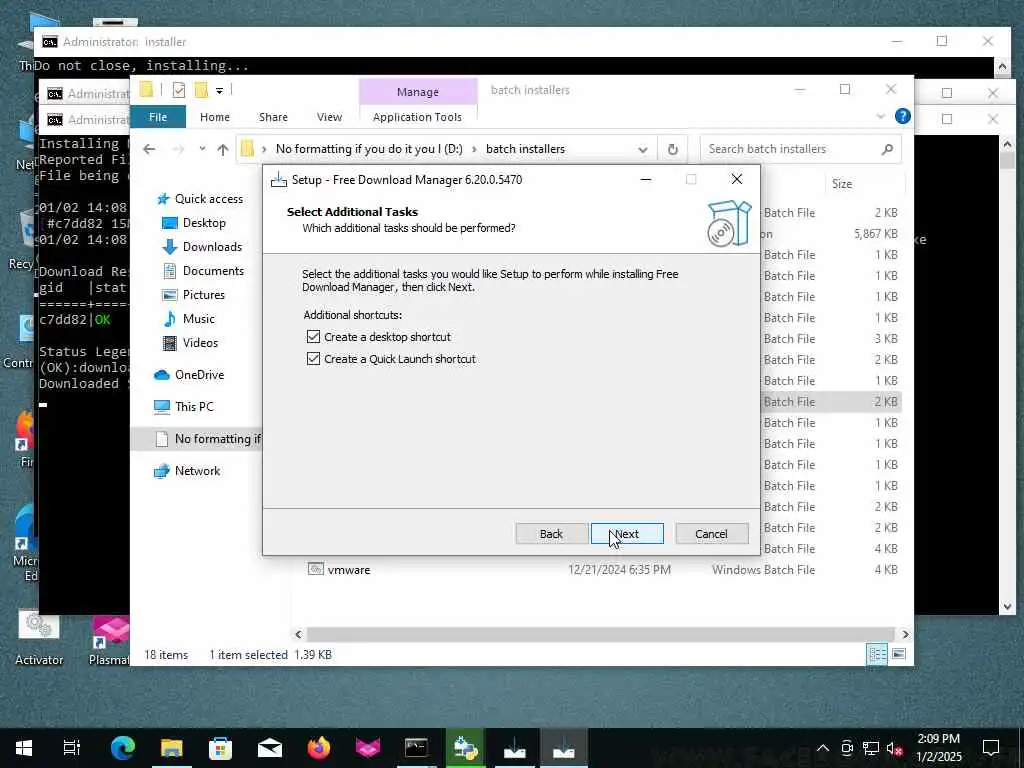Open Microsoft Store from taskbar
Viewport: 1024px width, 768px height.
coord(221,748)
